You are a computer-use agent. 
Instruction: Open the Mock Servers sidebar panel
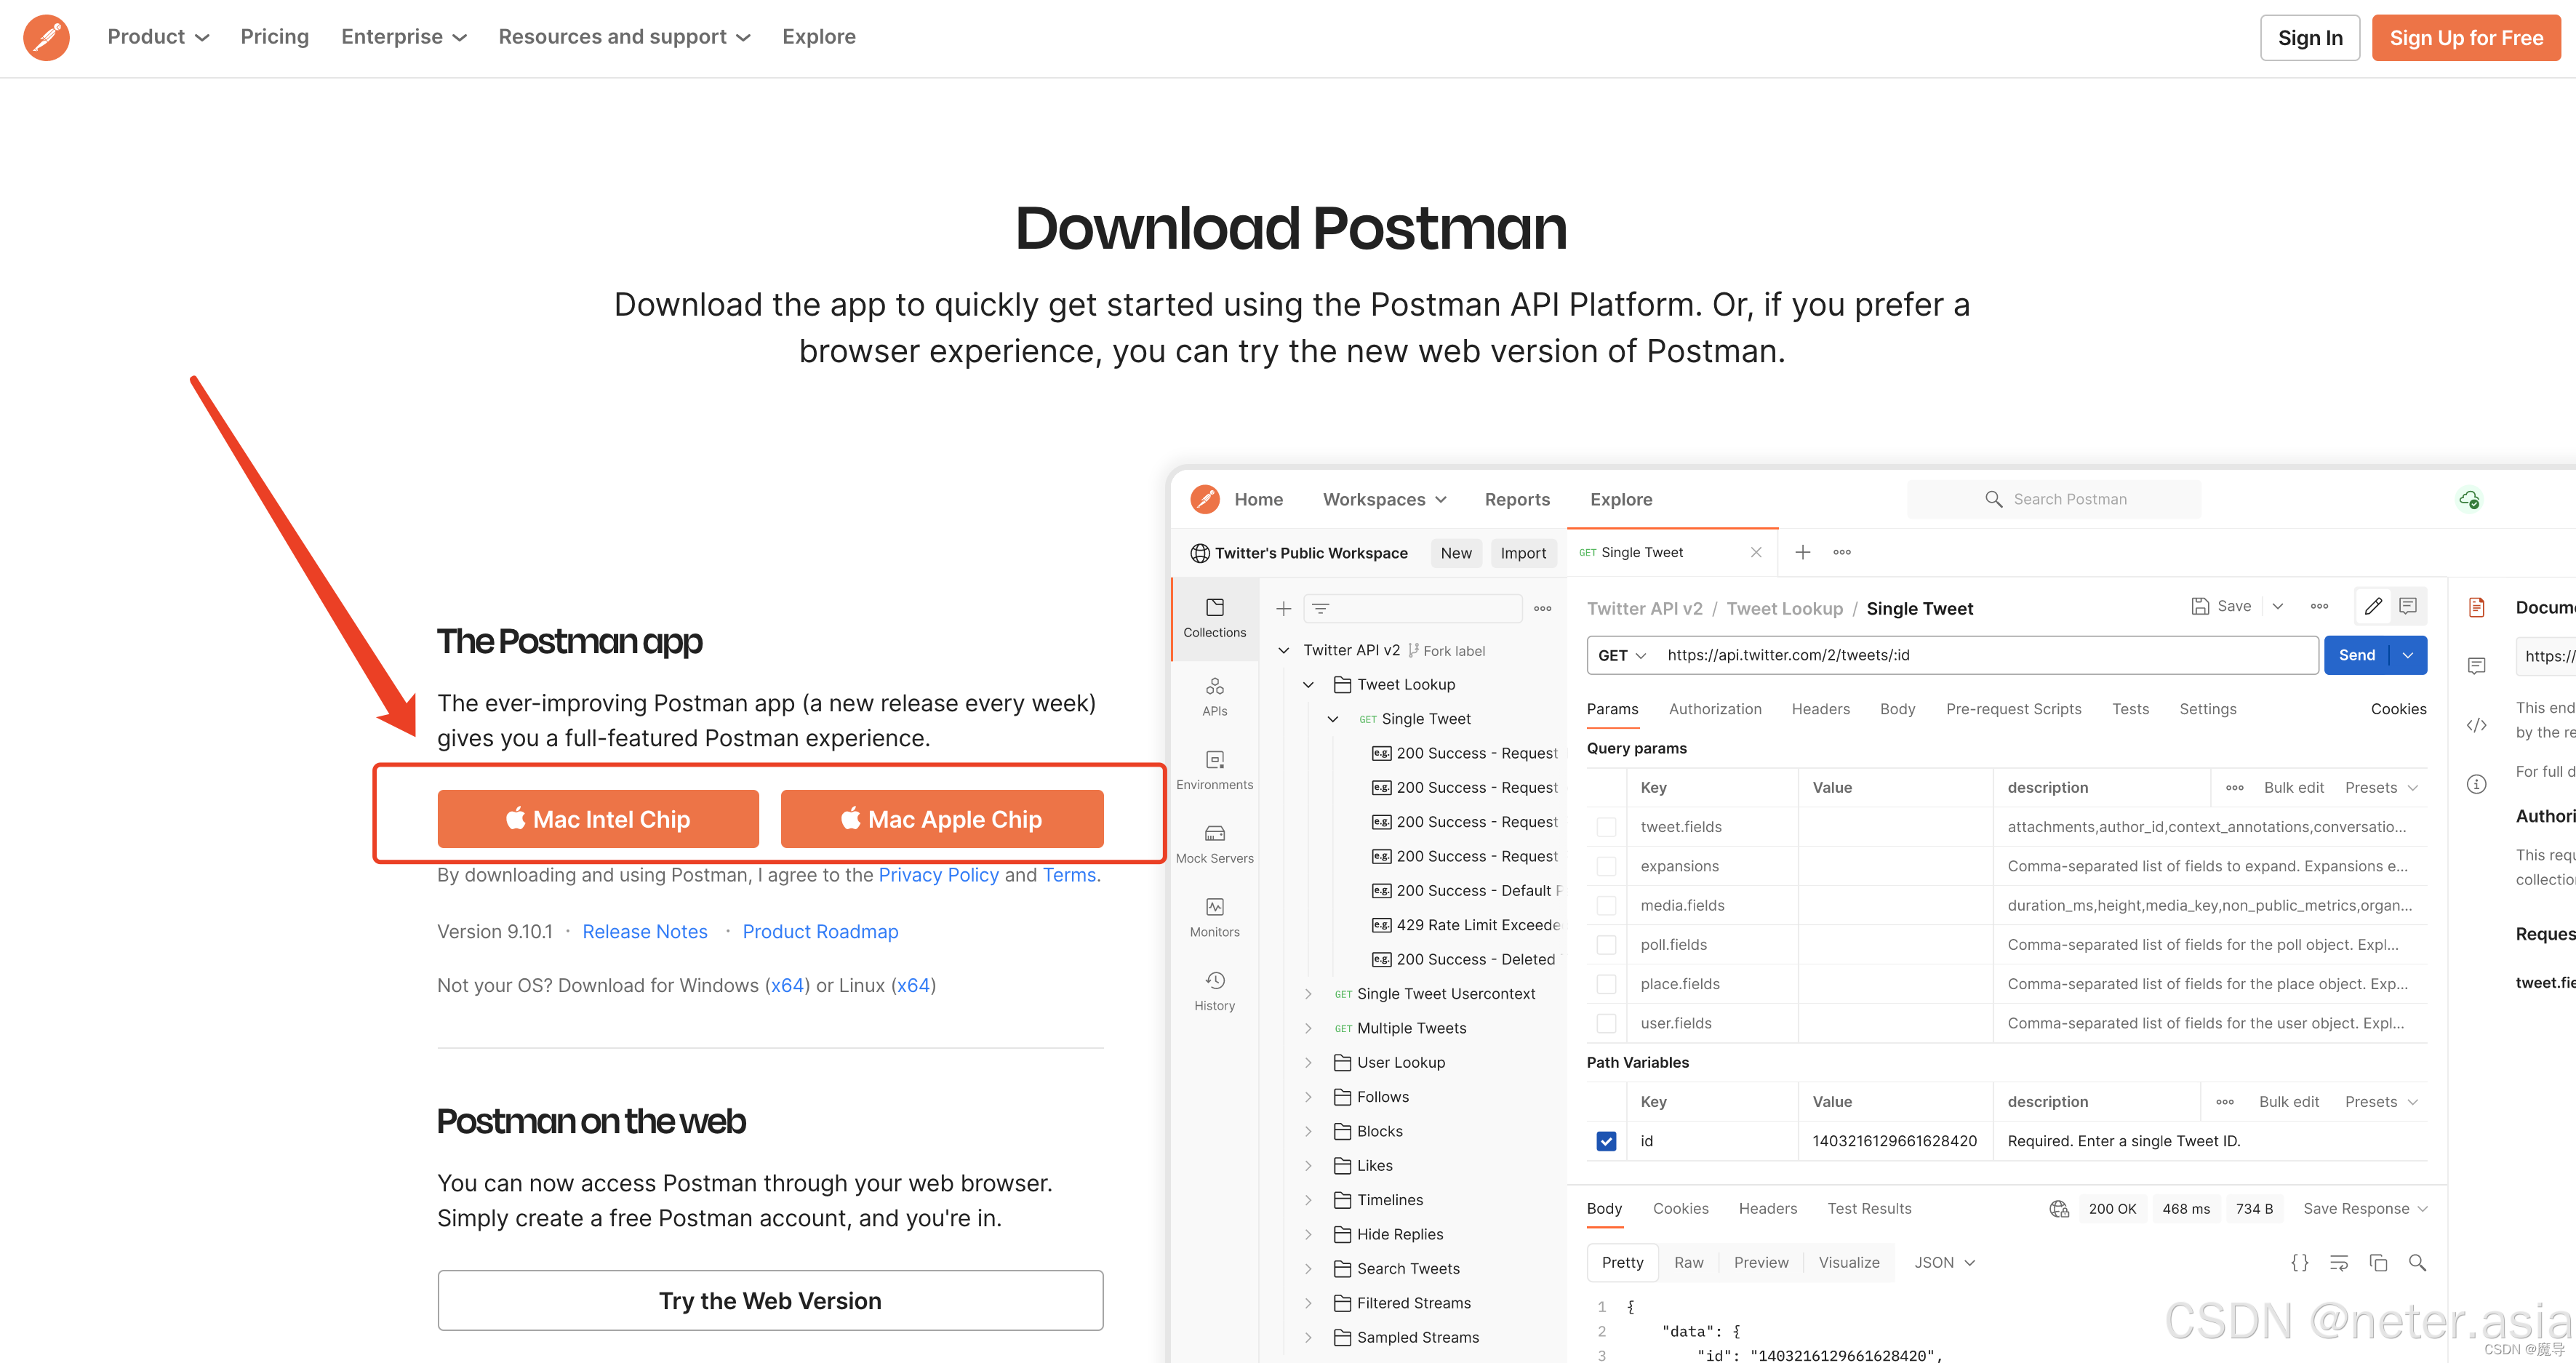[1214, 844]
